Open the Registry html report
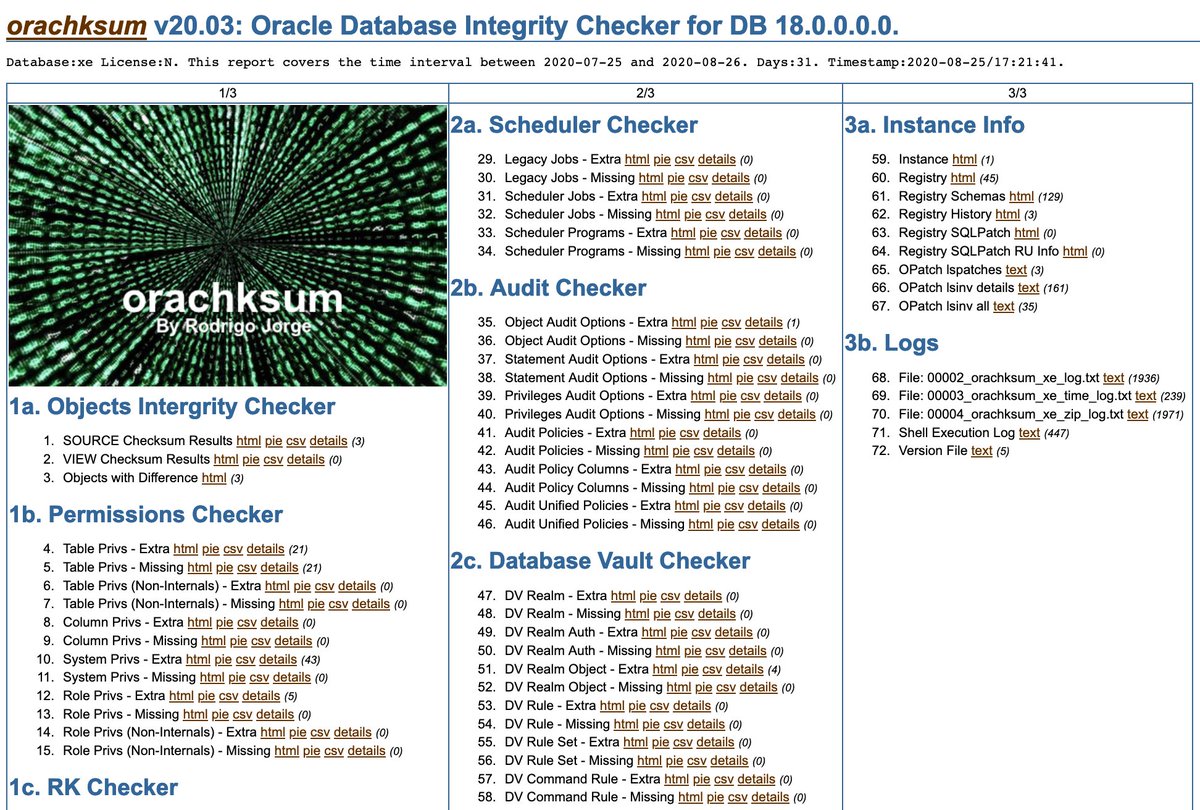1200x810 pixels. pos(963,177)
